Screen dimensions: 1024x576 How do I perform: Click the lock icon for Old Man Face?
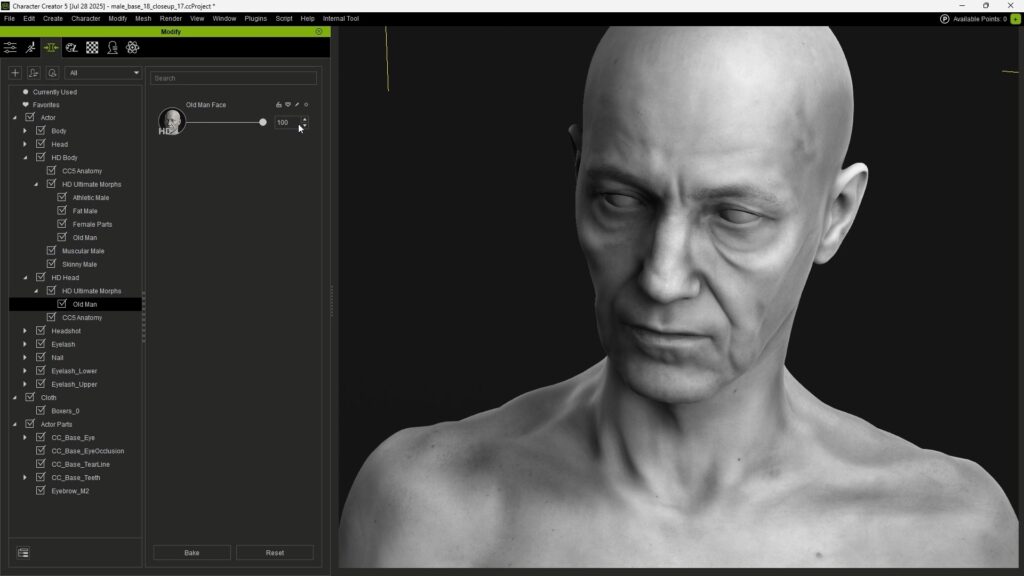click(279, 104)
